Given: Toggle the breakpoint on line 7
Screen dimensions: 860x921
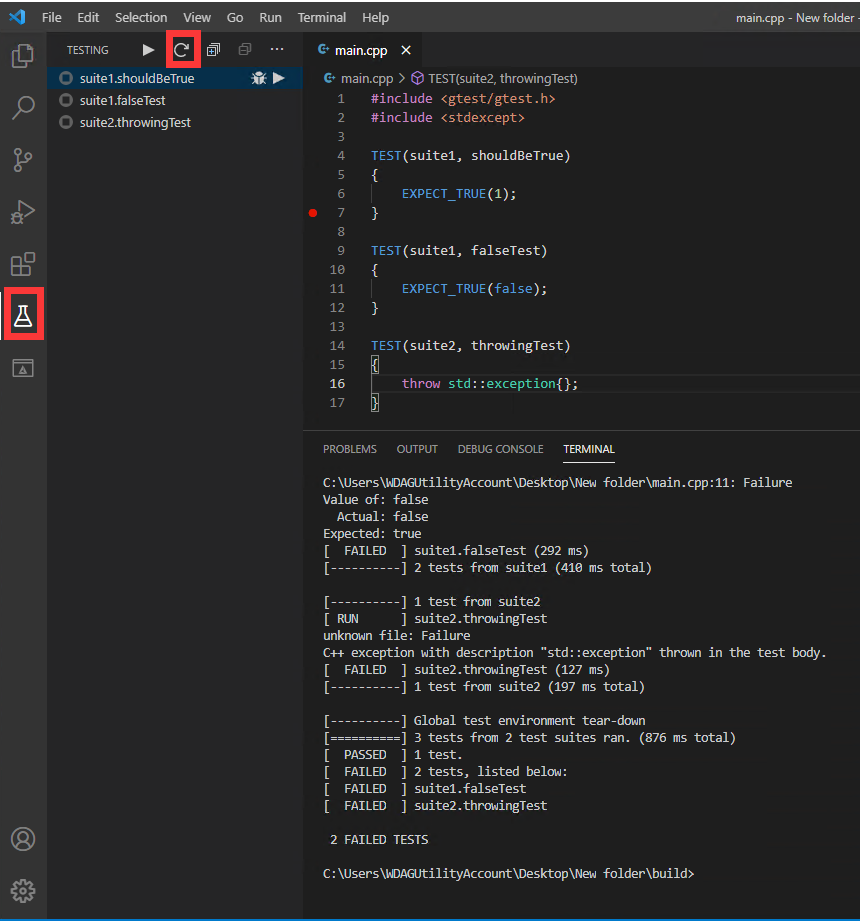Looking at the screenshot, I should [313, 213].
